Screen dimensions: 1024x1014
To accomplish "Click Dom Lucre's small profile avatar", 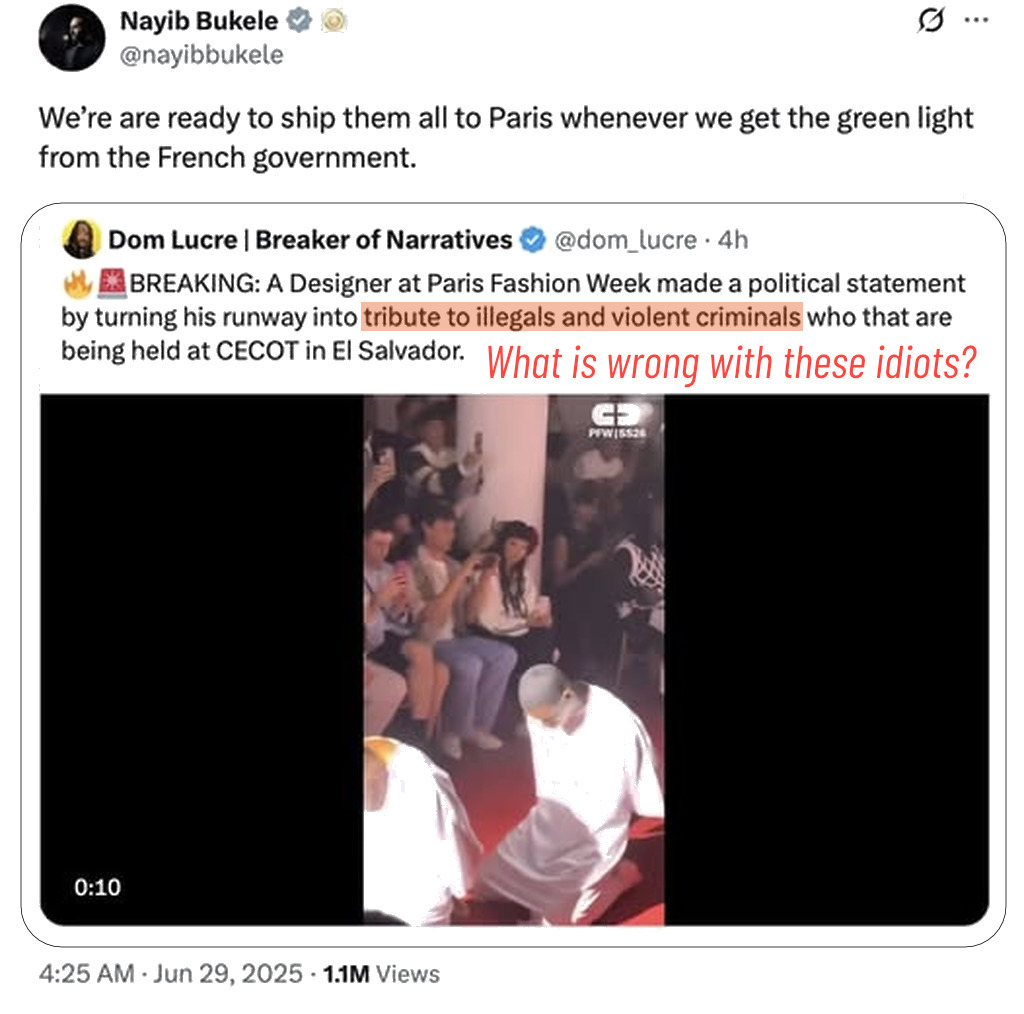I will click(81, 240).
